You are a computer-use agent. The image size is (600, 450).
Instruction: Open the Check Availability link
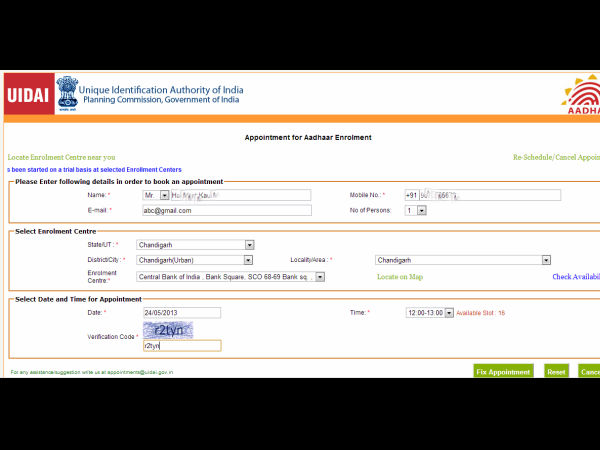(575, 277)
